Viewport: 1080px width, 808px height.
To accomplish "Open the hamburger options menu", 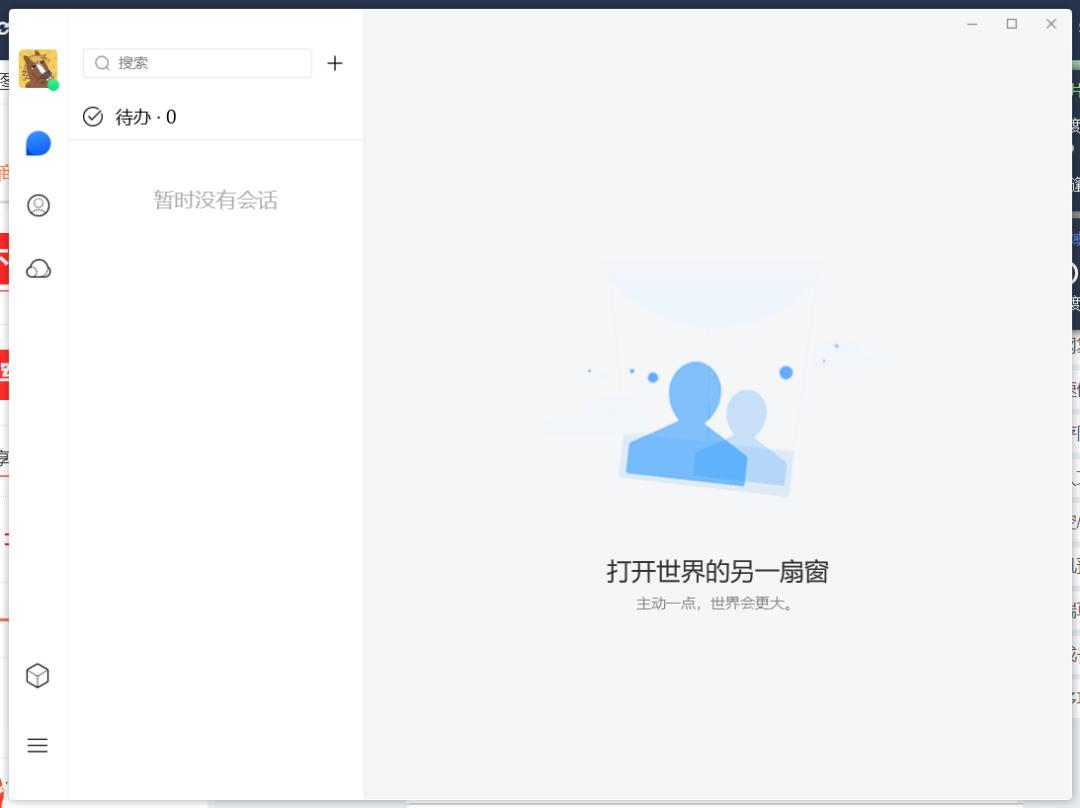I will [37, 746].
